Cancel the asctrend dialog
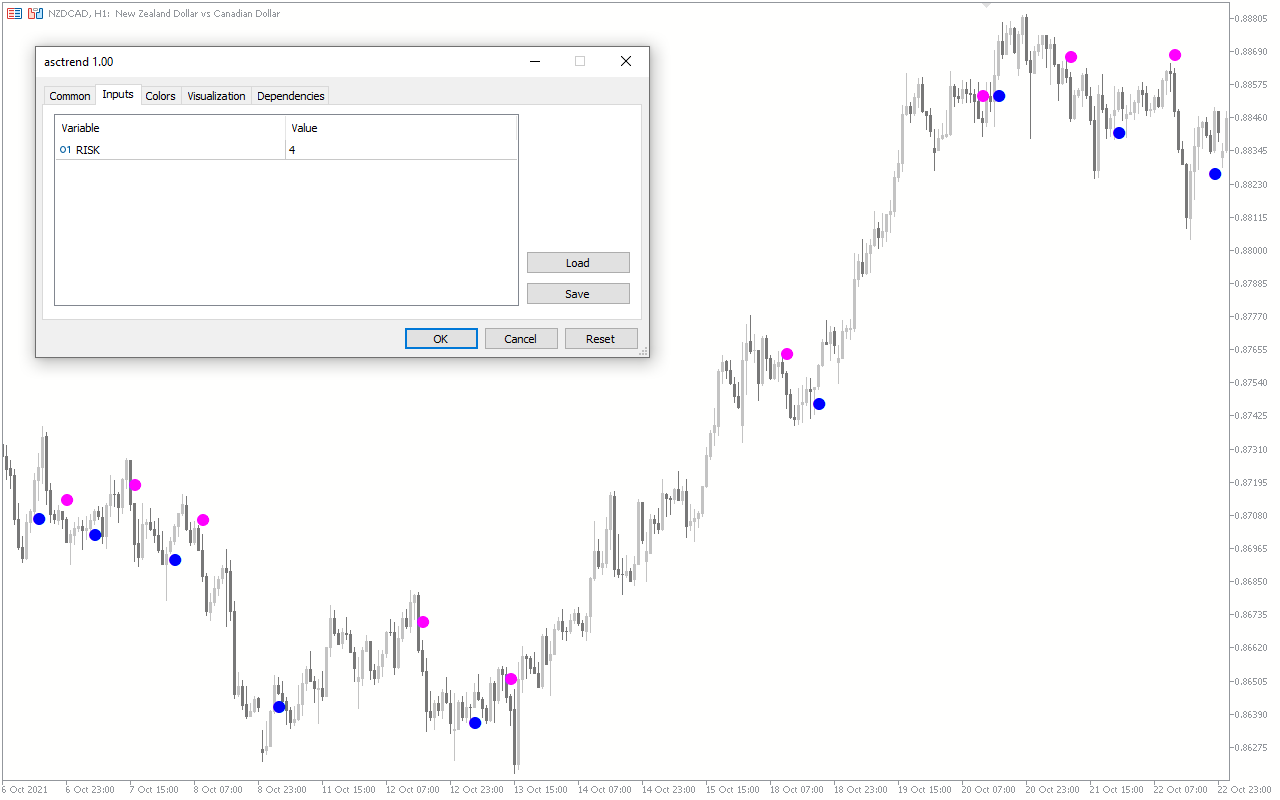The height and width of the screenshot is (800, 1280). coord(521,339)
